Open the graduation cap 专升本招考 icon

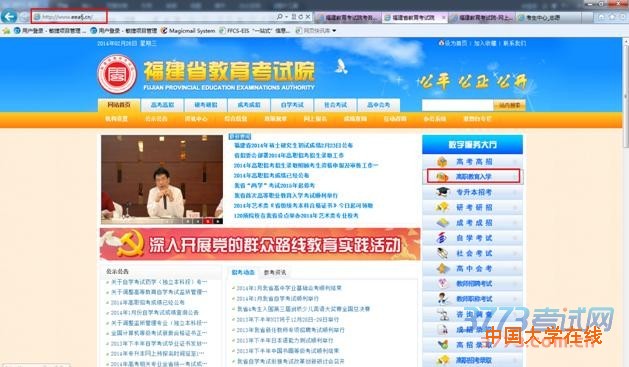442,192
